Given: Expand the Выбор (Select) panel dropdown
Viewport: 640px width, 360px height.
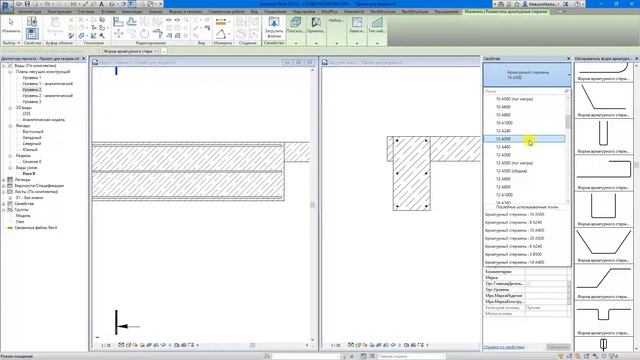Looking at the screenshot, I should 11,43.
